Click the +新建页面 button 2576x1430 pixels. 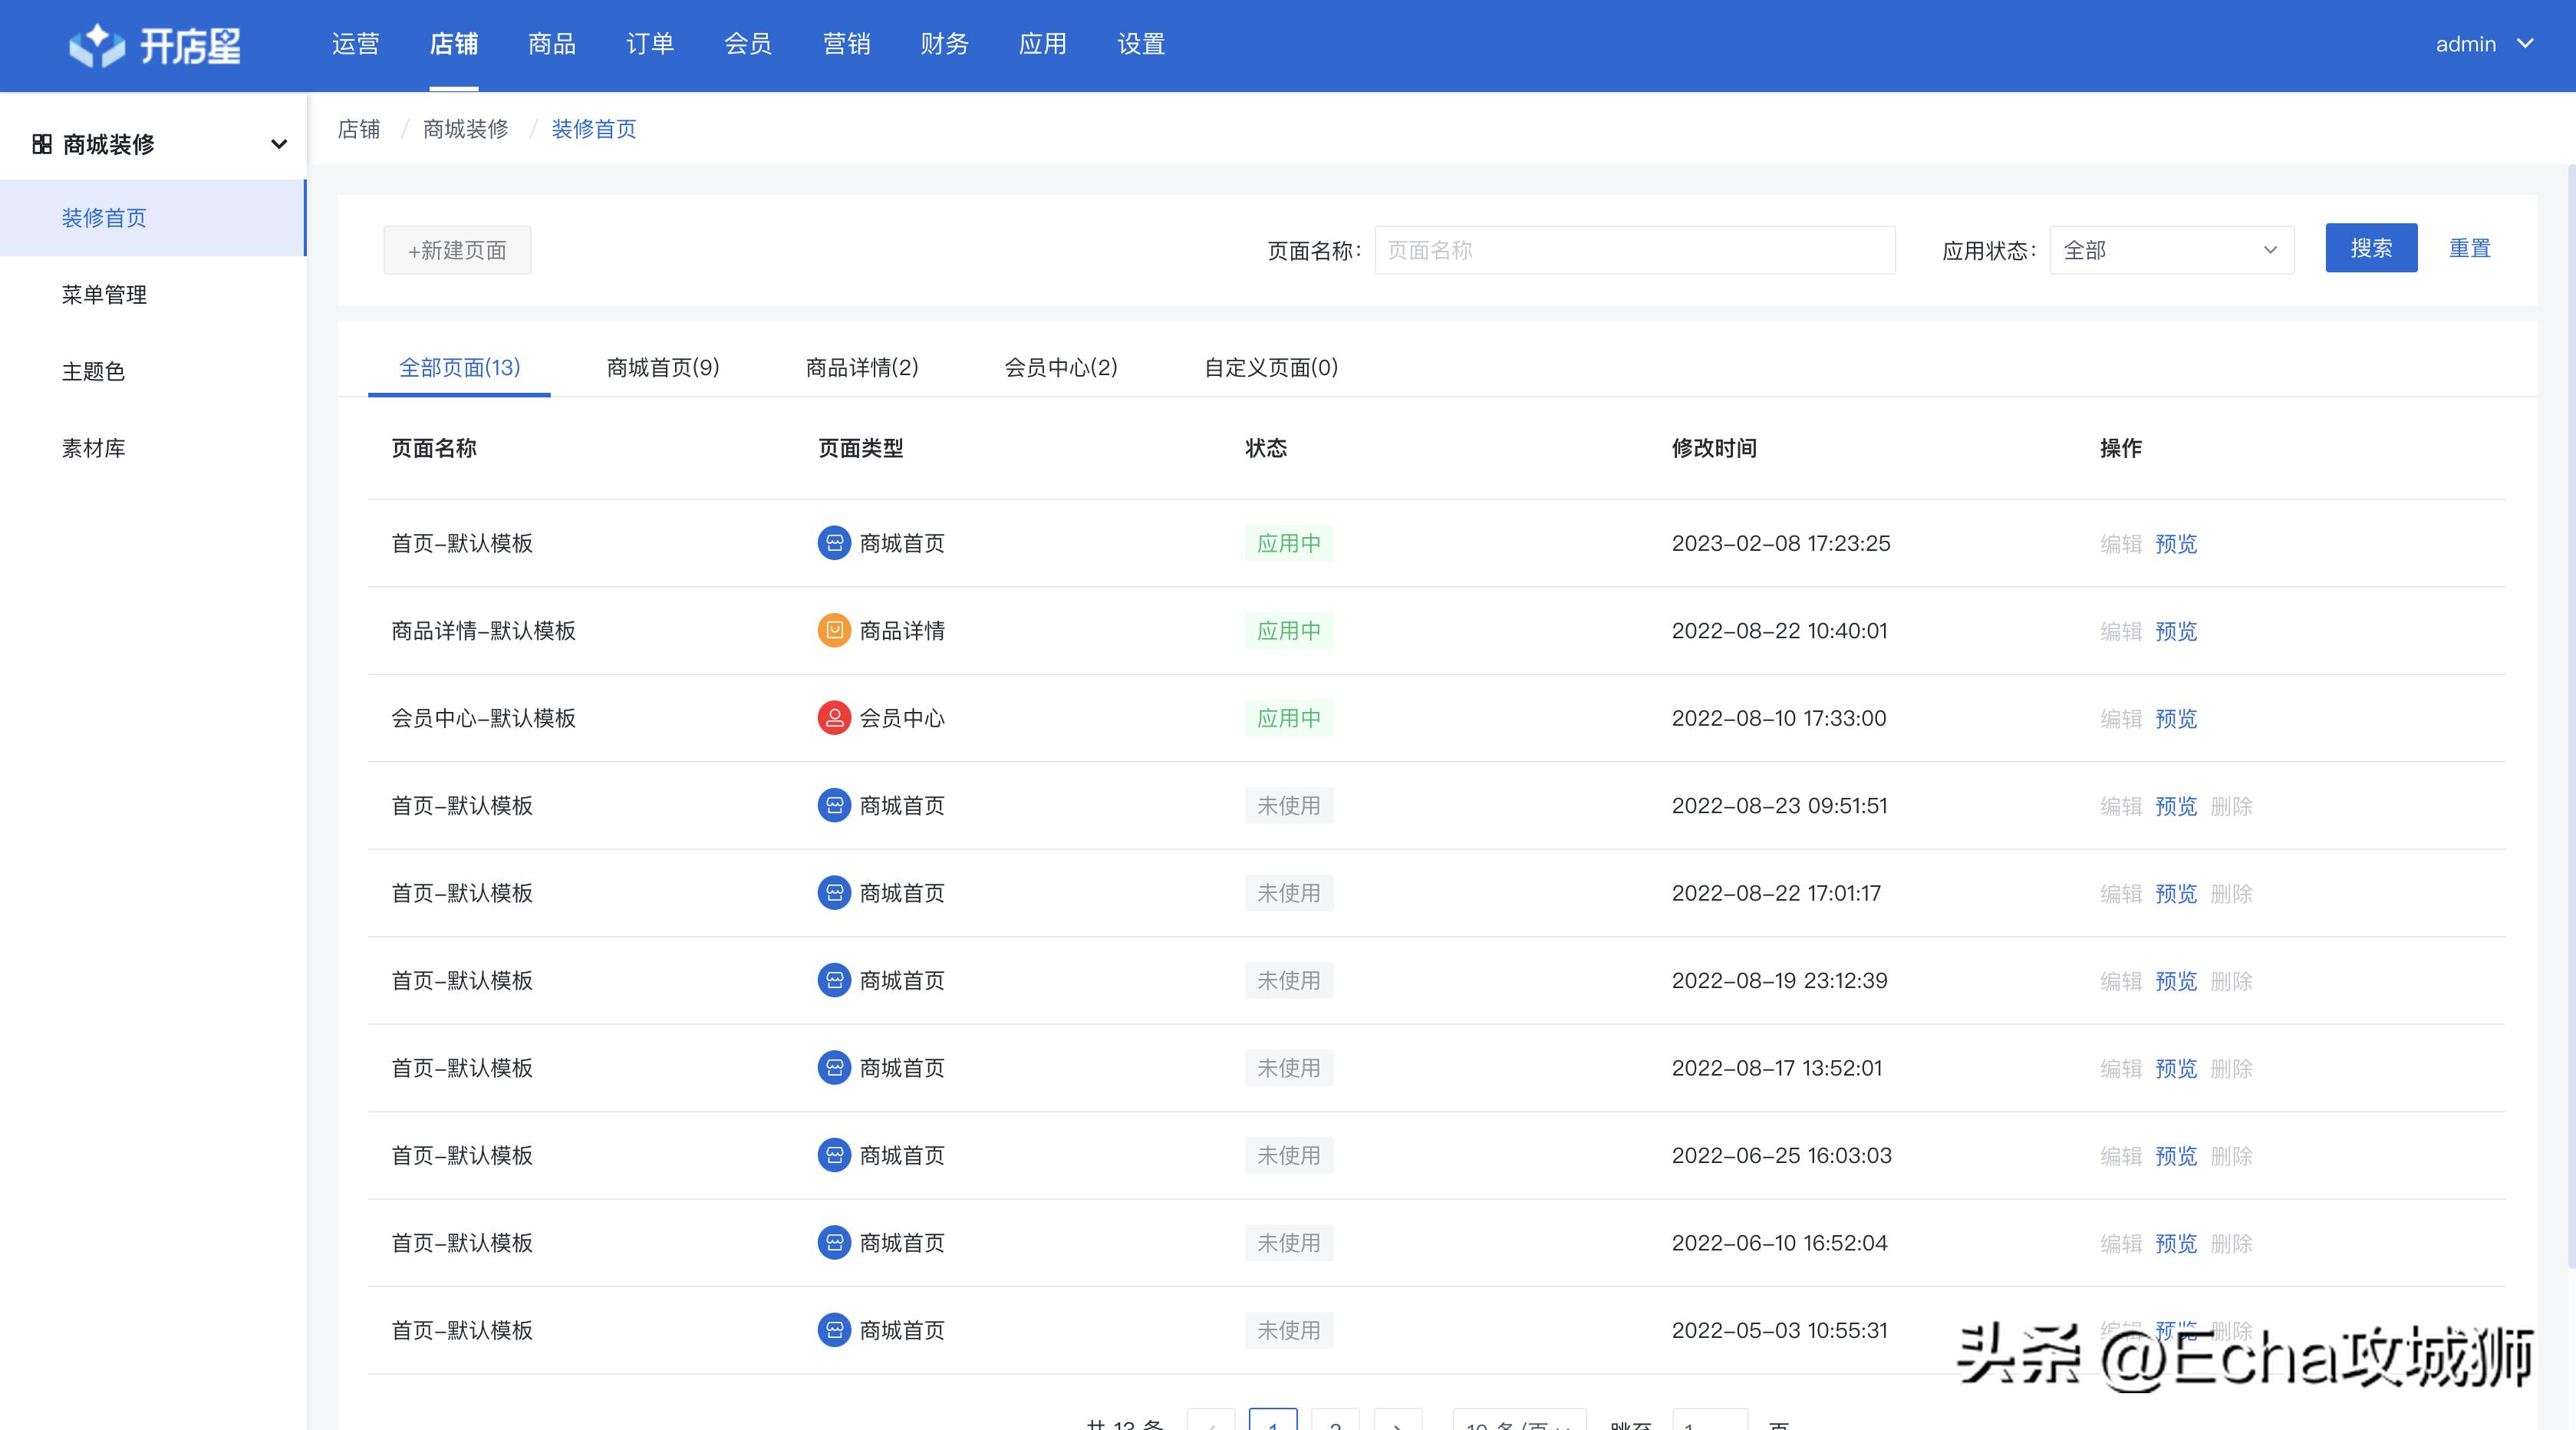coord(456,250)
